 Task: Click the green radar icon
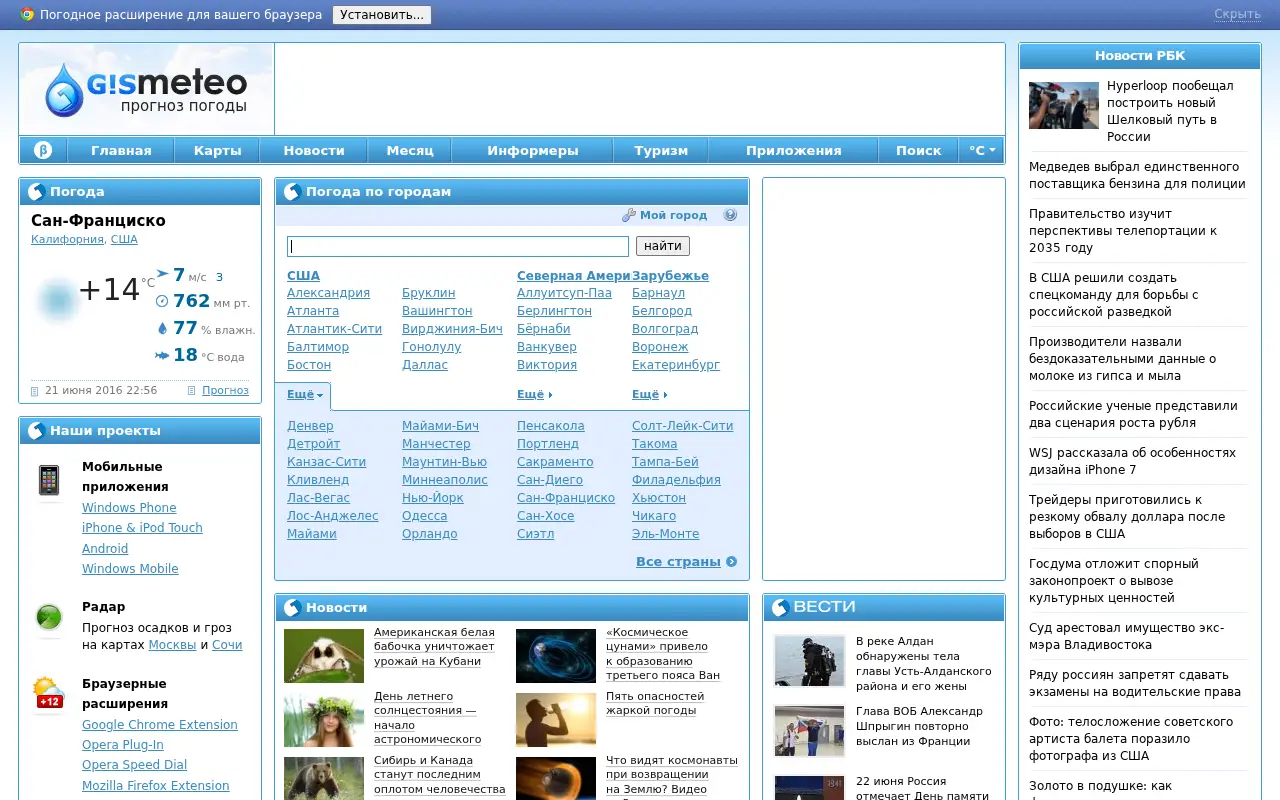click(x=48, y=617)
